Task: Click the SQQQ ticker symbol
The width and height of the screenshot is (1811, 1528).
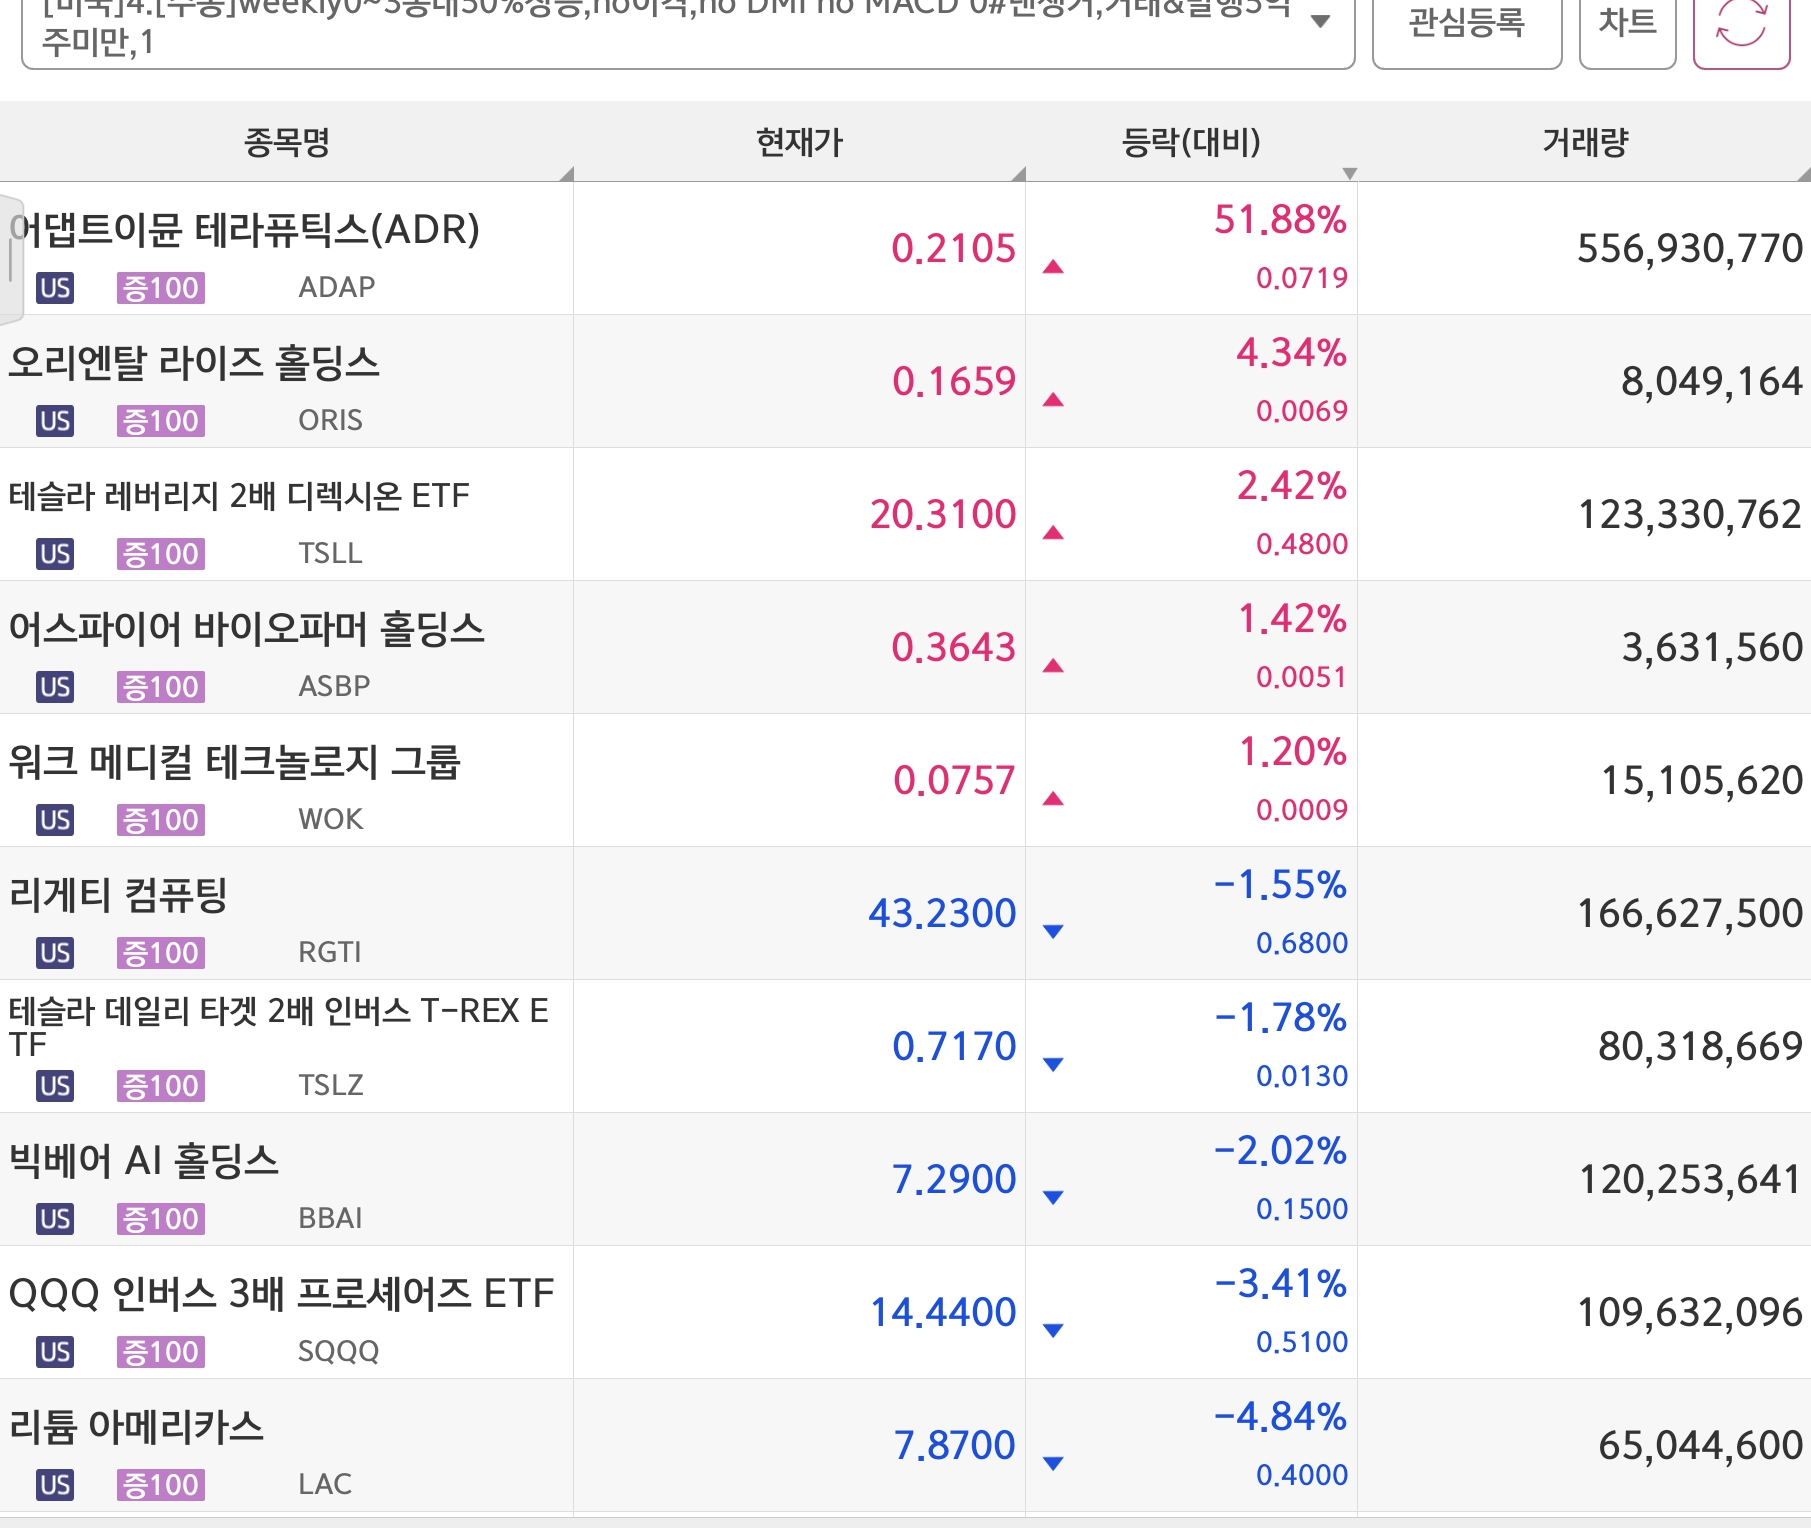Action: (339, 1351)
